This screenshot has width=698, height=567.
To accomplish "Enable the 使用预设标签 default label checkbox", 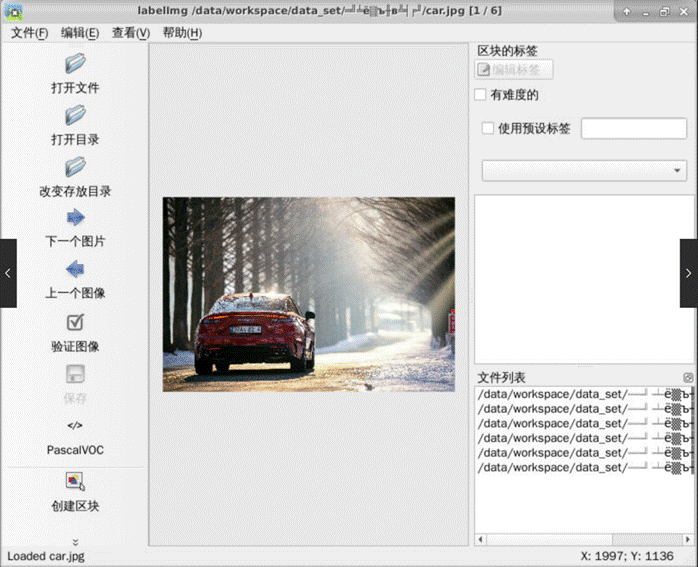I will click(x=488, y=128).
